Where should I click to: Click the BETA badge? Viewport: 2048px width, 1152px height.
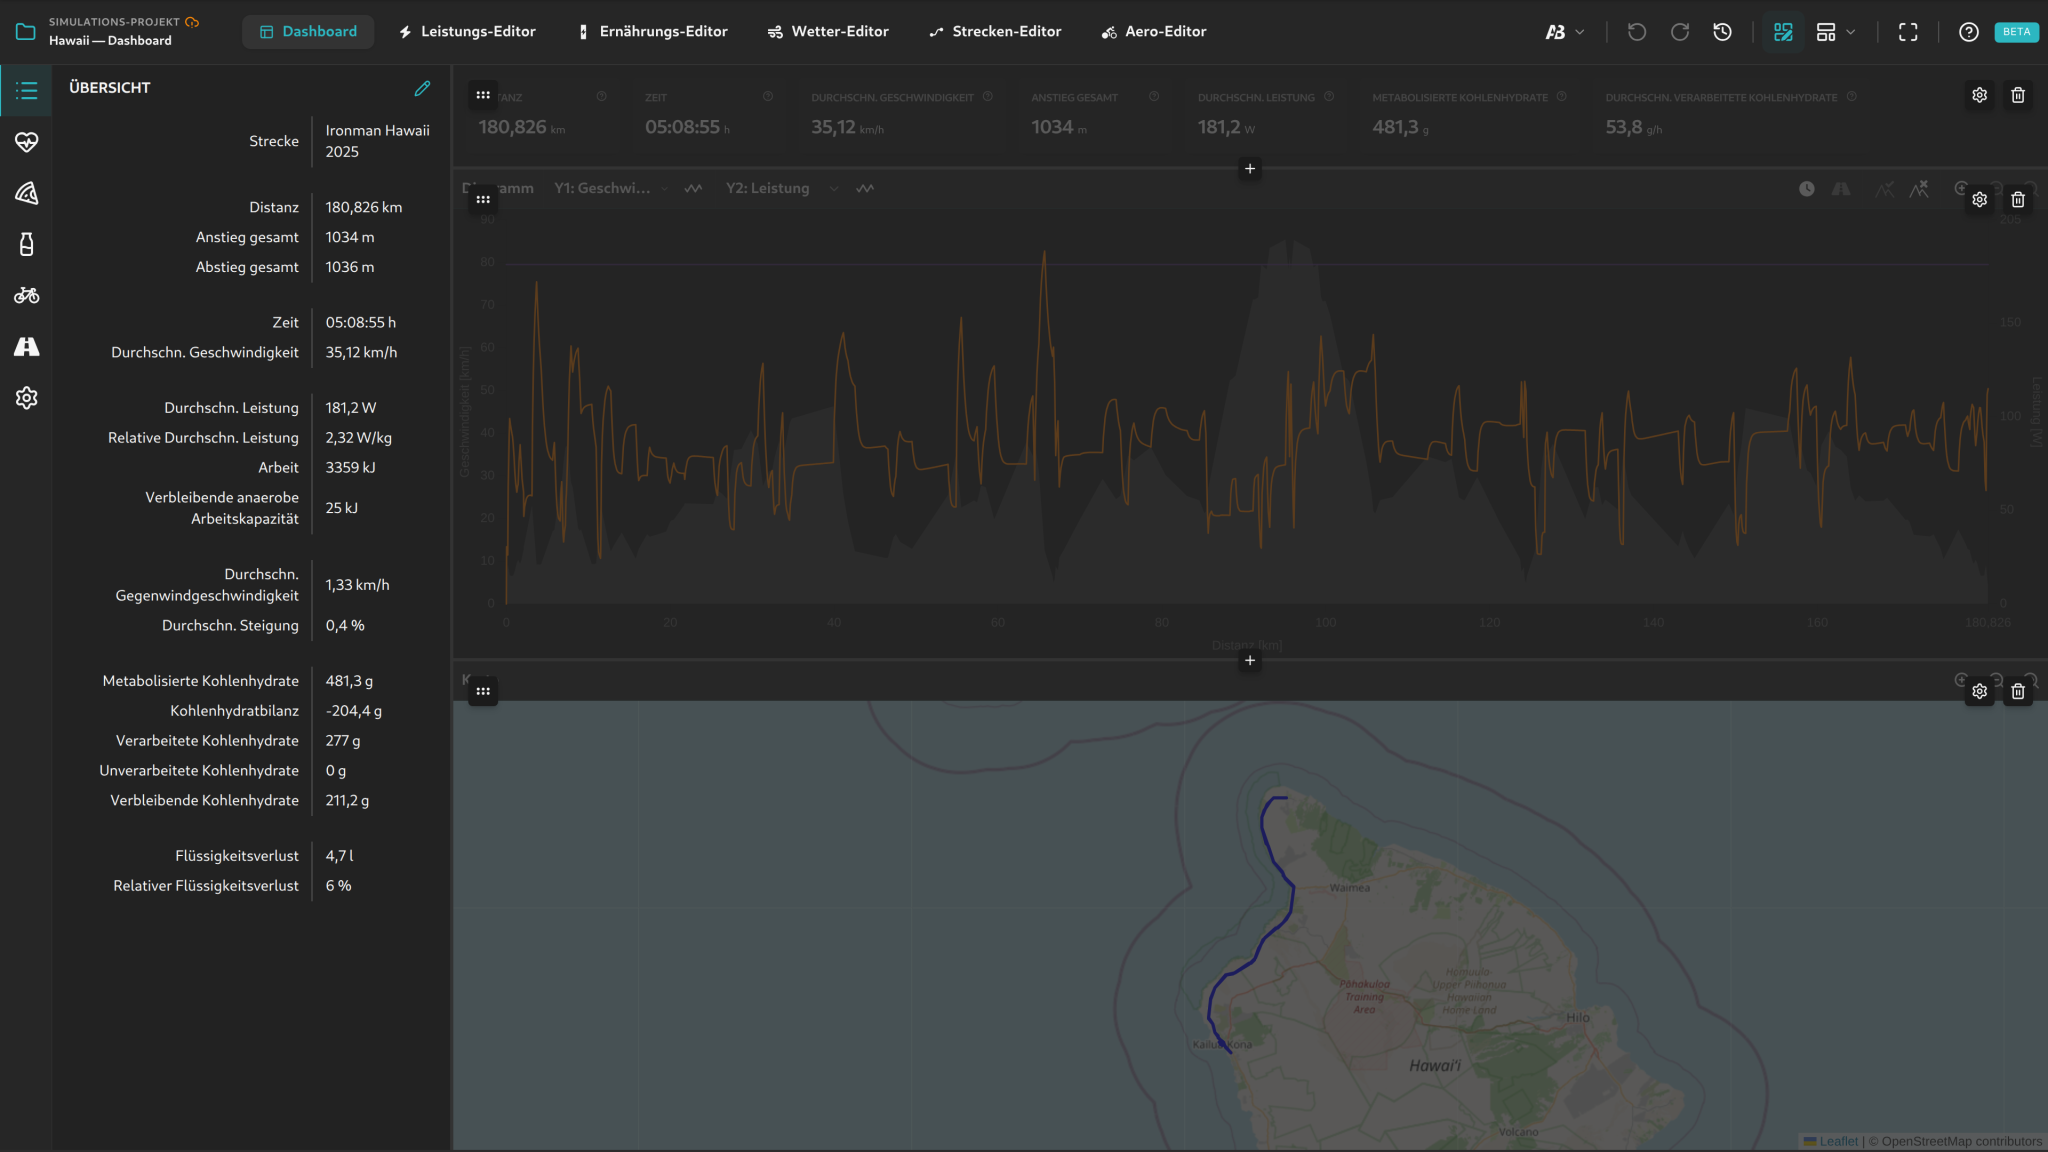click(x=2016, y=32)
